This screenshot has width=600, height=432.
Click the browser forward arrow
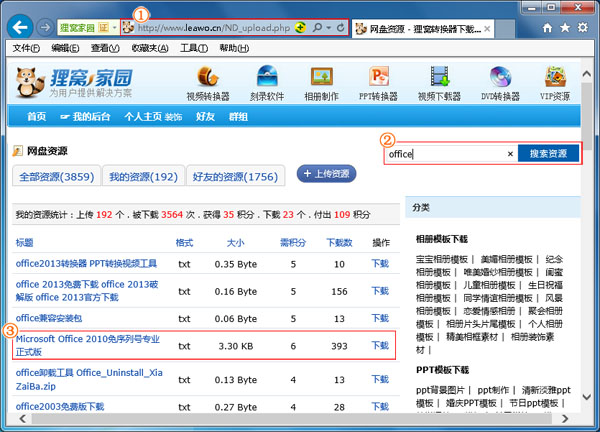tap(45, 28)
